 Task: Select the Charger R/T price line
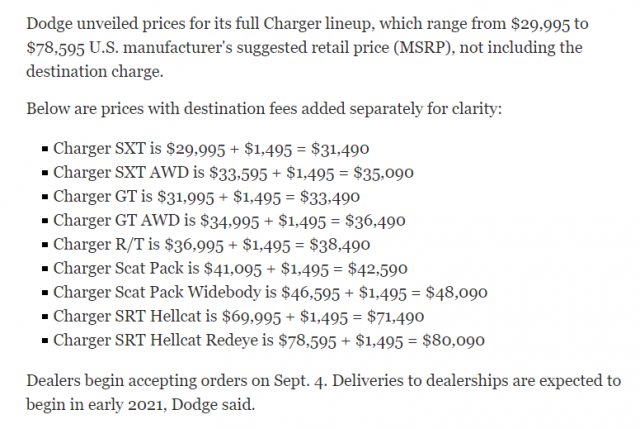point(212,244)
